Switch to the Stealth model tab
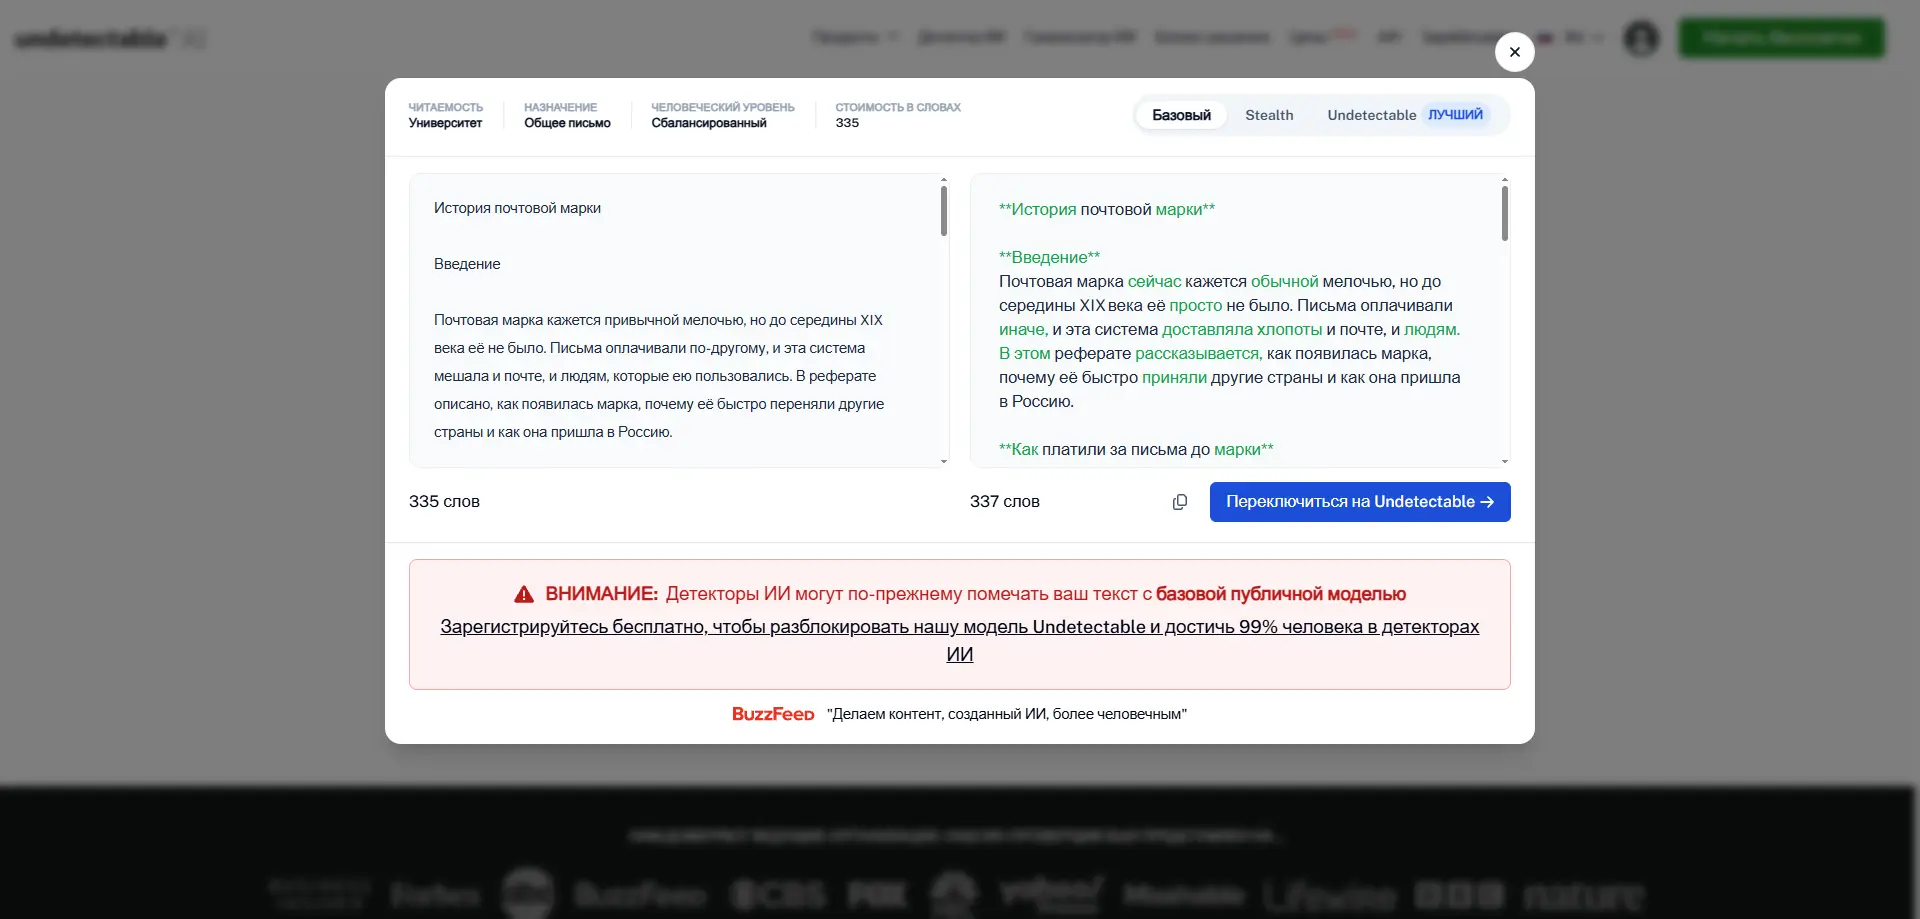This screenshot has height=919, width=1920. (1269, 115)
